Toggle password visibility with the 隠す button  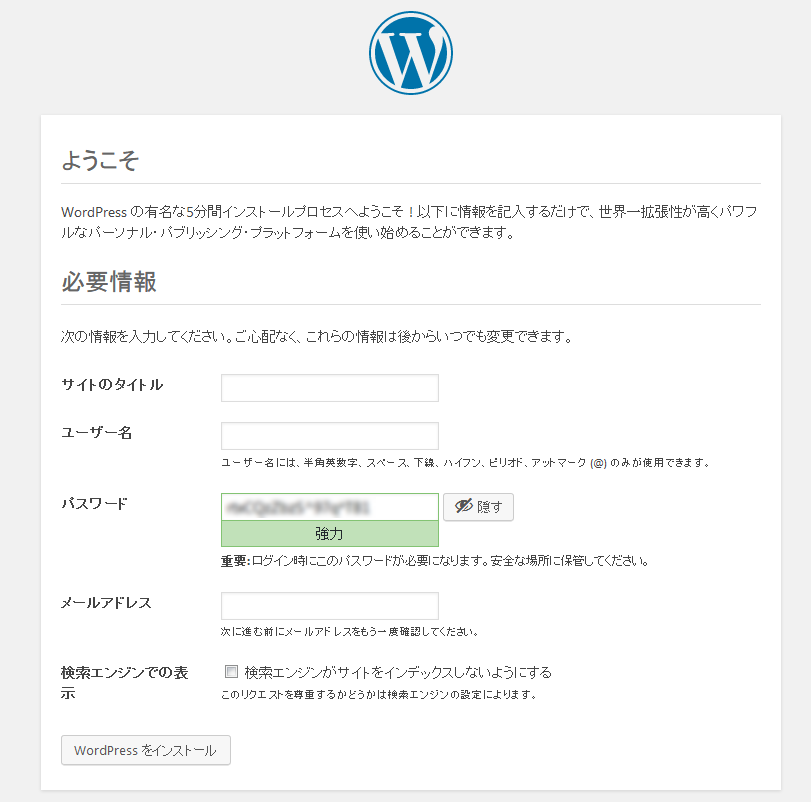[478, 507]
